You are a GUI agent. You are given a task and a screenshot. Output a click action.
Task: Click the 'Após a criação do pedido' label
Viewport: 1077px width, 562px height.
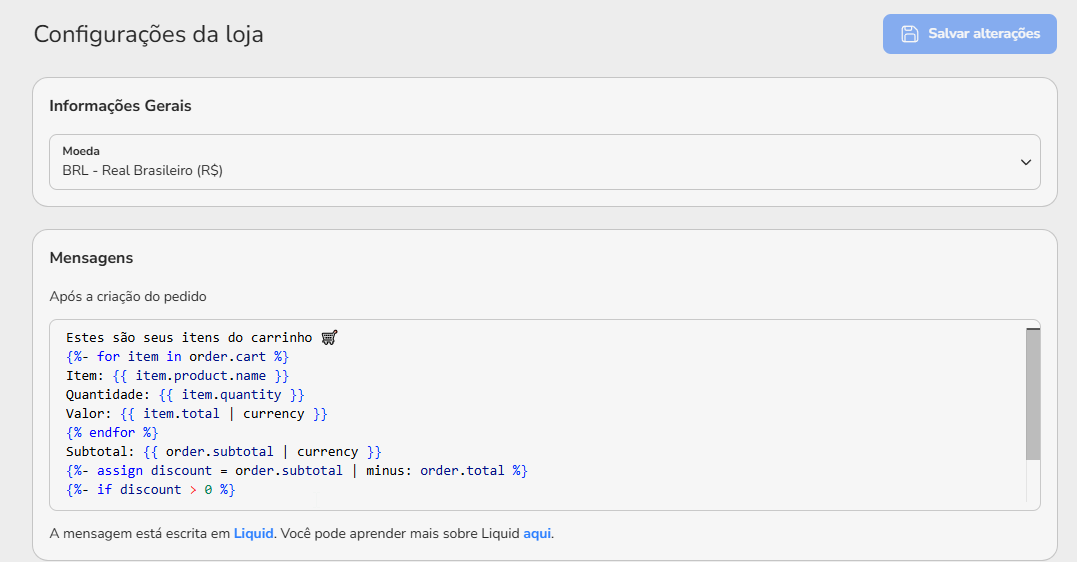point(128,296)
